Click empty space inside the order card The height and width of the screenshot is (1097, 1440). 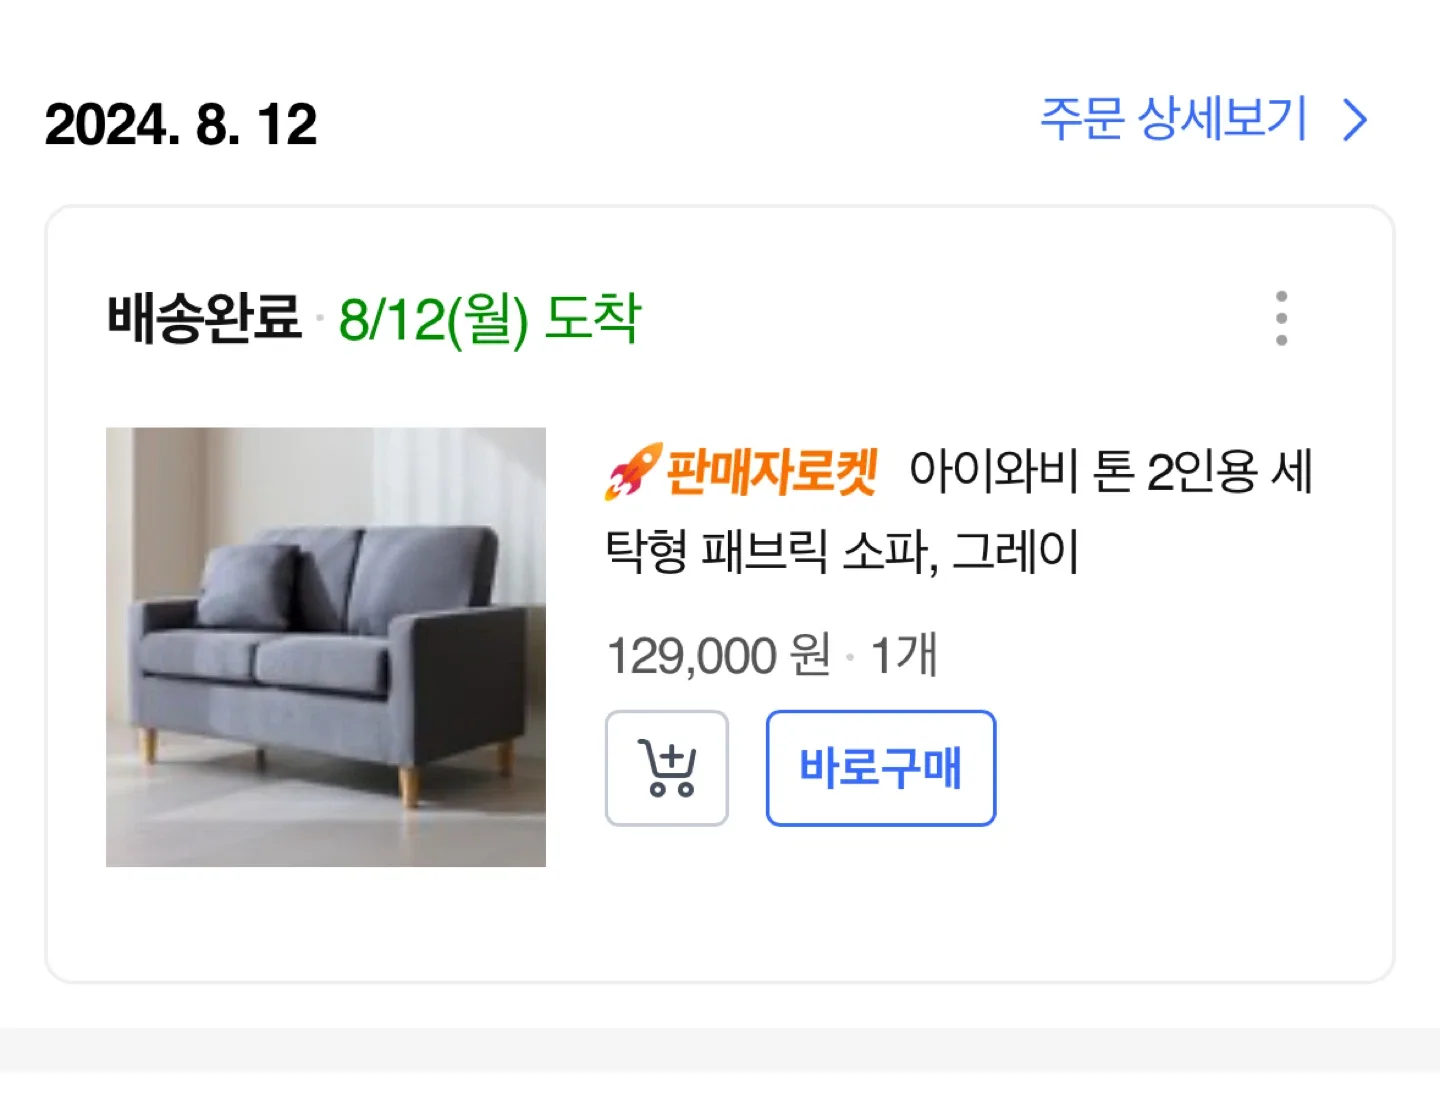pos(1150,900)
